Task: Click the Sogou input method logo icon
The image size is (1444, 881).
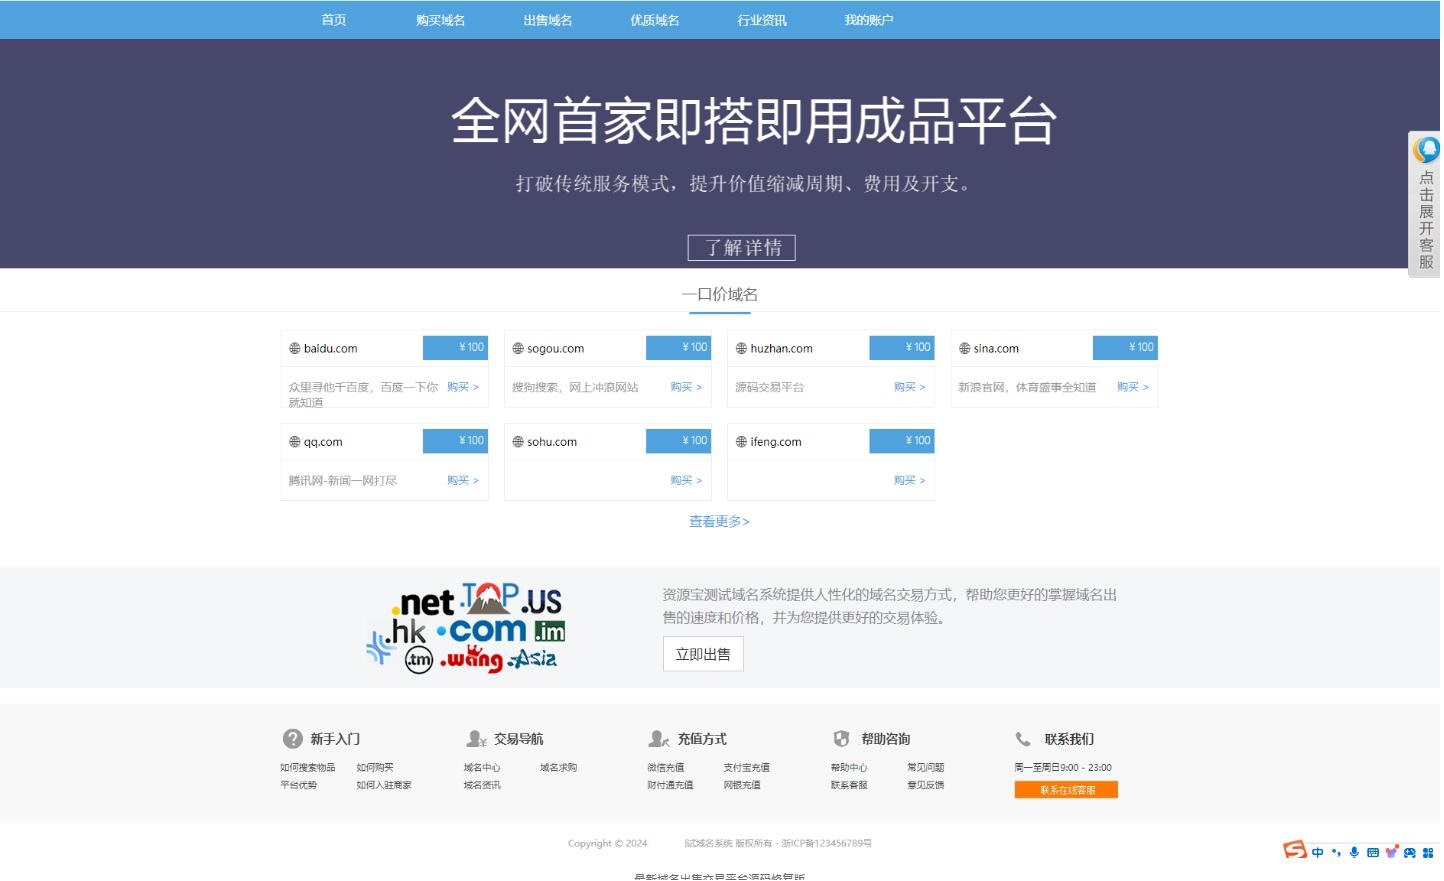Action: point(1293,852)
